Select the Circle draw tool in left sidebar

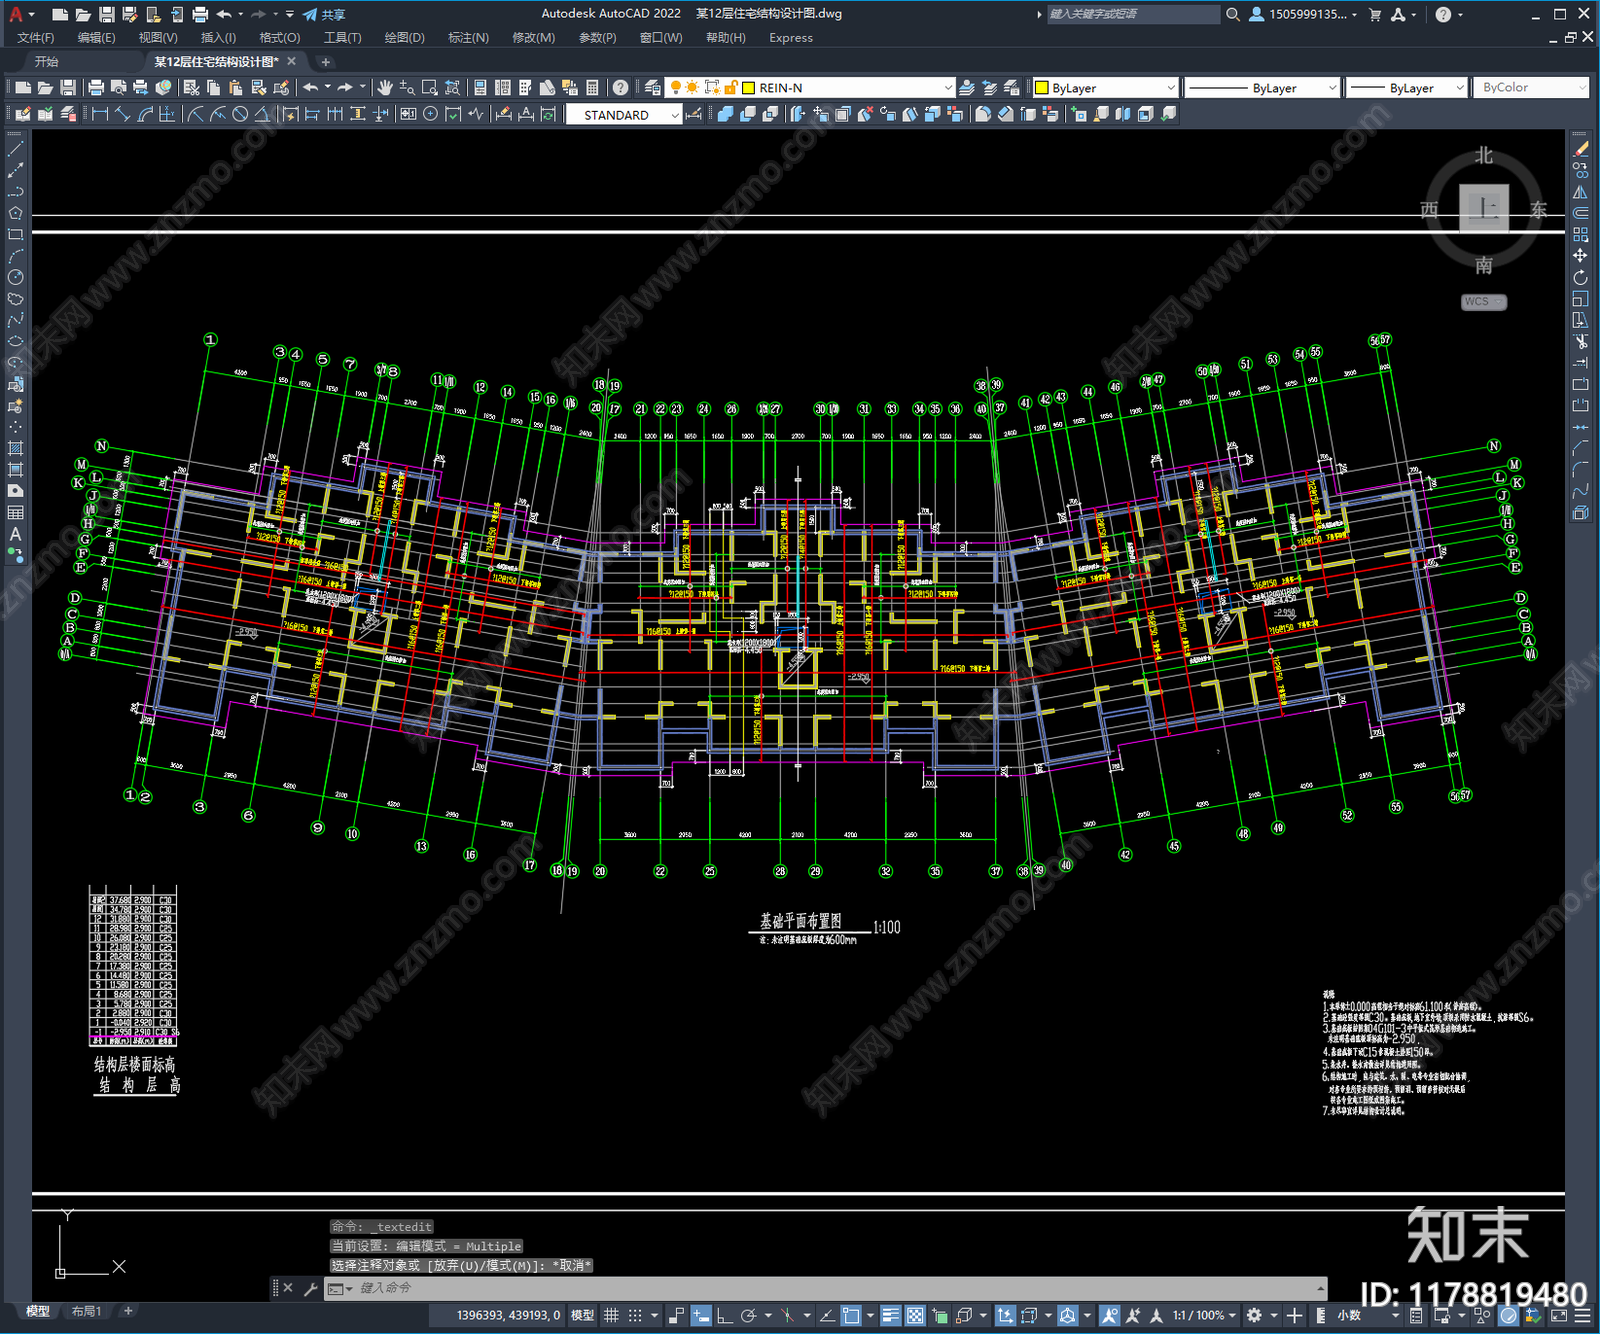[x=15, y=277]
